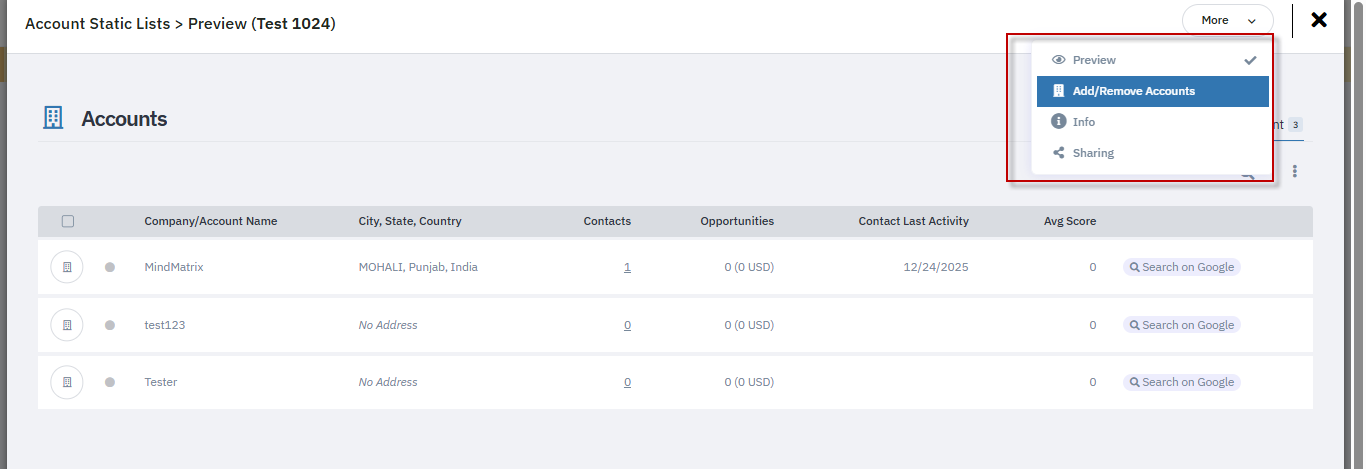Image resolution: width=1366 pixels, height=469 pixels.
Task: Close the preview with the X icon
Action: [1319, 20]
